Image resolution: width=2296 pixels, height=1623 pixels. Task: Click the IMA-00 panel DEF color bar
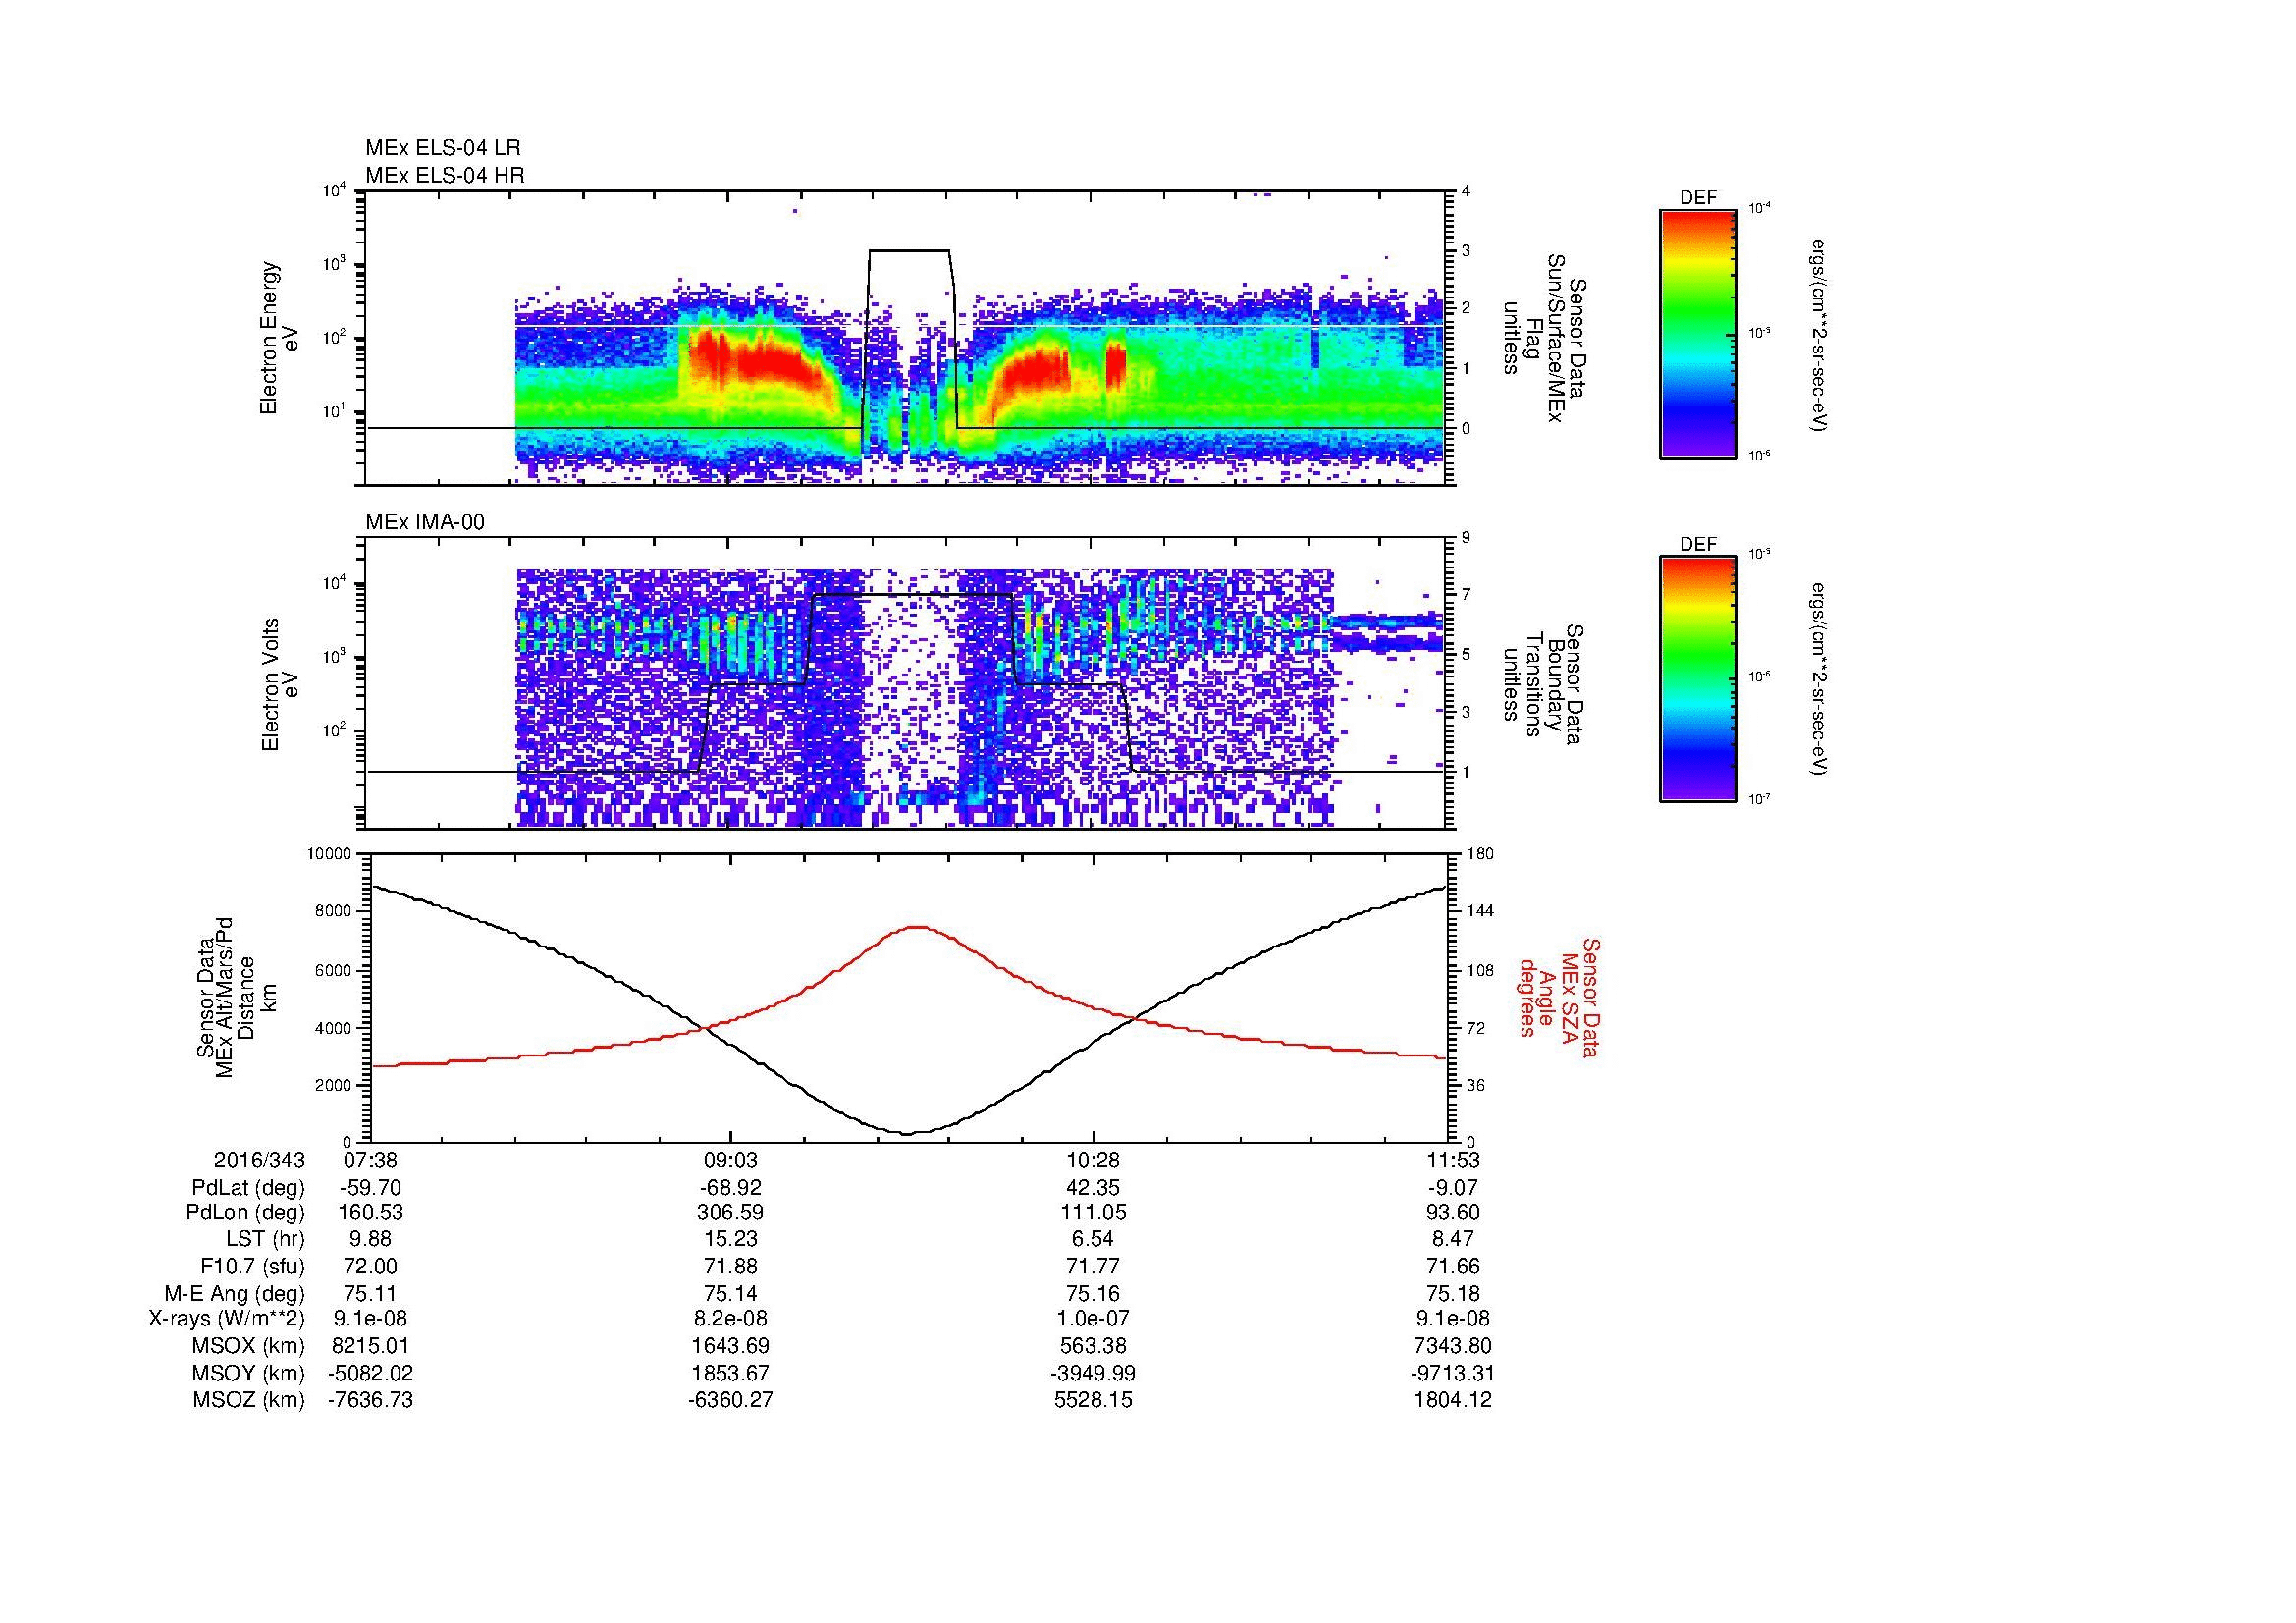(1697, 679)
